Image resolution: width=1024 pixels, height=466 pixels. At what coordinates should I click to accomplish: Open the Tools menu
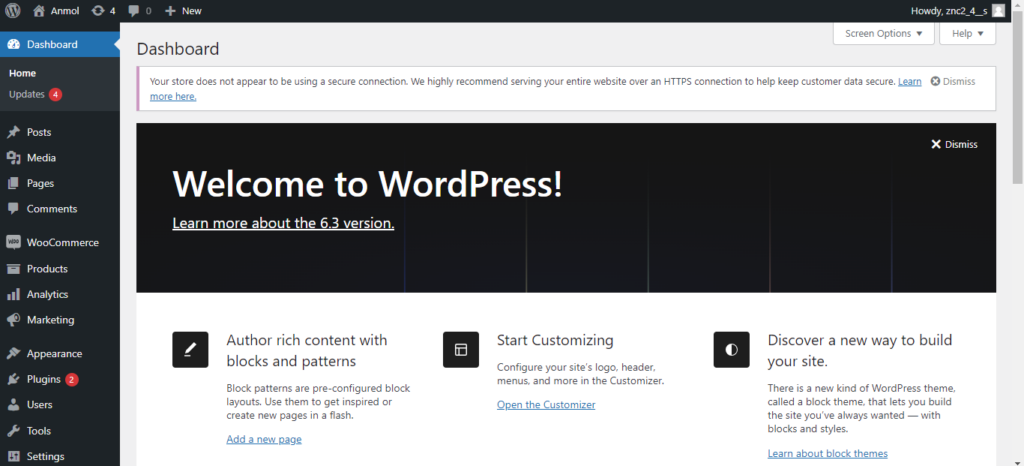coord(60,431)
